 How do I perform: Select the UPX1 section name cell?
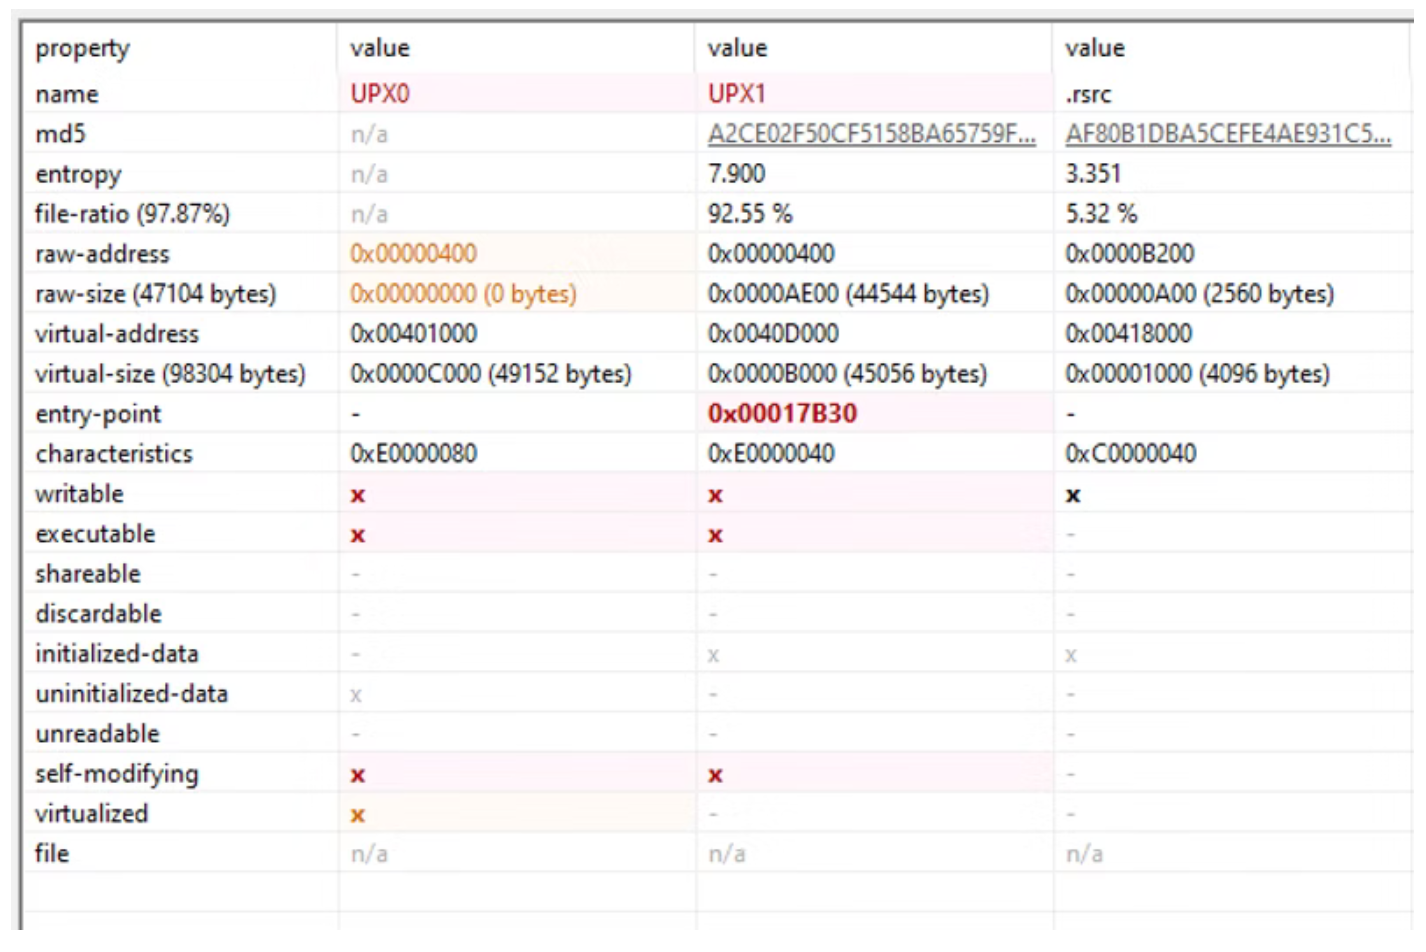[x=737, y=94]
